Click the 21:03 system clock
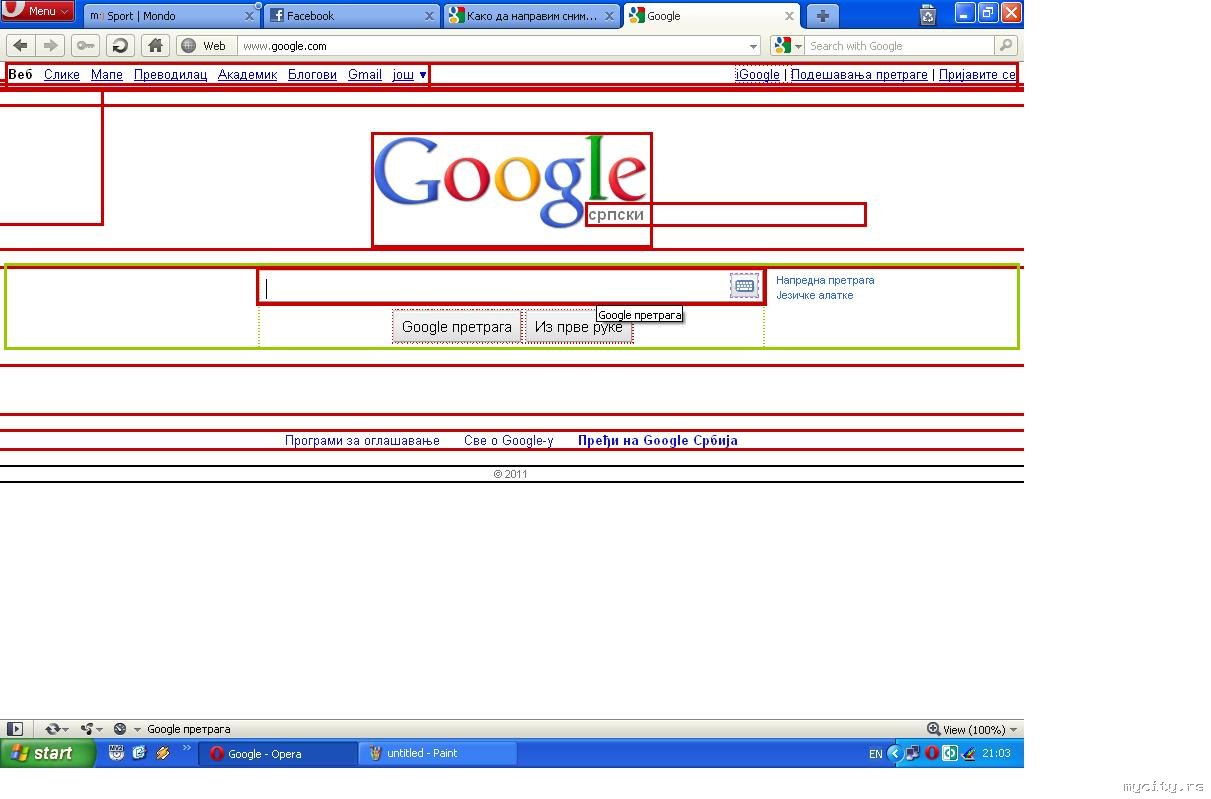Image resolution: width=1211 pixels, height=799 pixels. (x=996, y=754)
